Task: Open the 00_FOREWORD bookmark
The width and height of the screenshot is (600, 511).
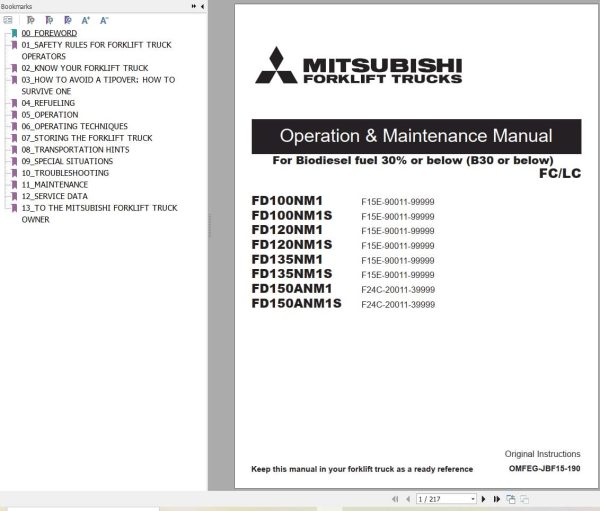Action: pos(49,33)
